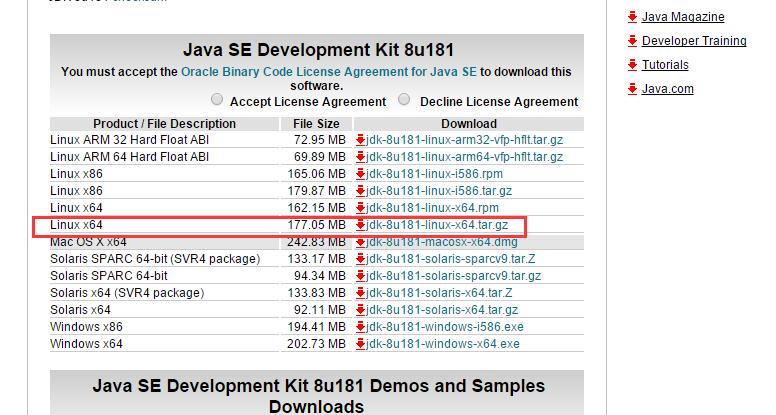
Task: Open the Java Magazine link
Action: (683, 17)
